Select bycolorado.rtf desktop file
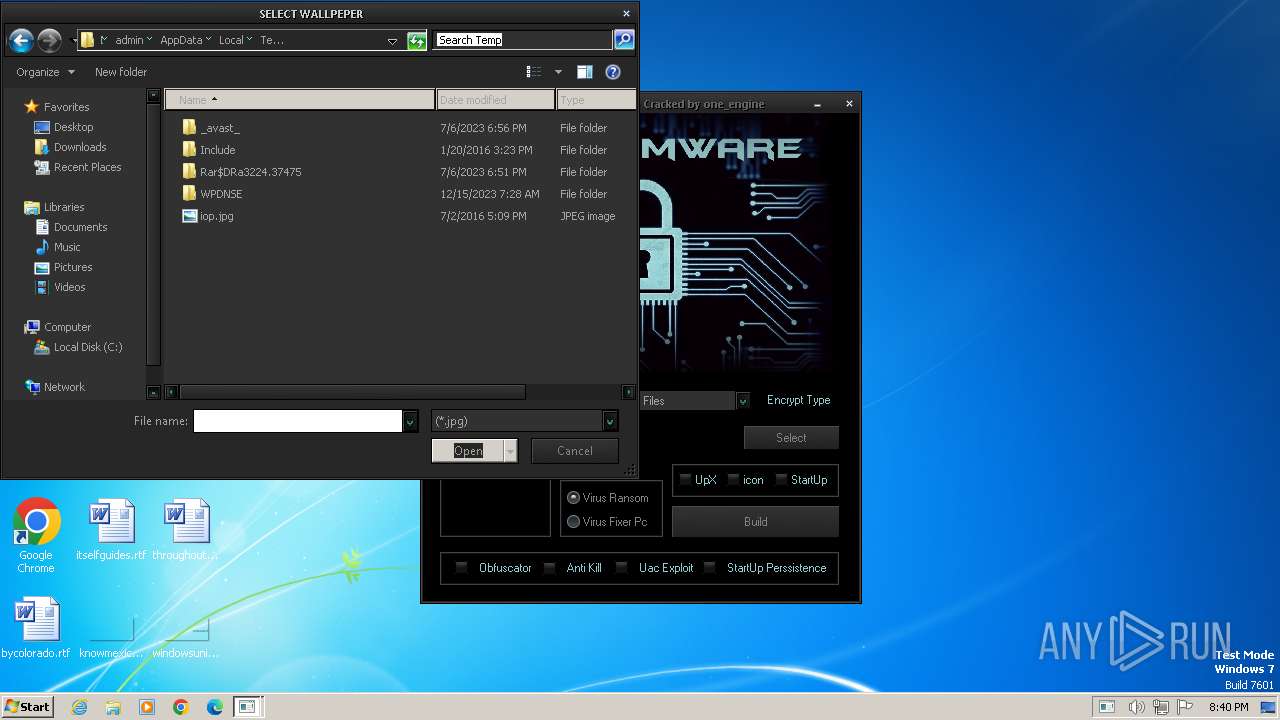The width and height of the screenshot is (1280, 720). [36, 629]
